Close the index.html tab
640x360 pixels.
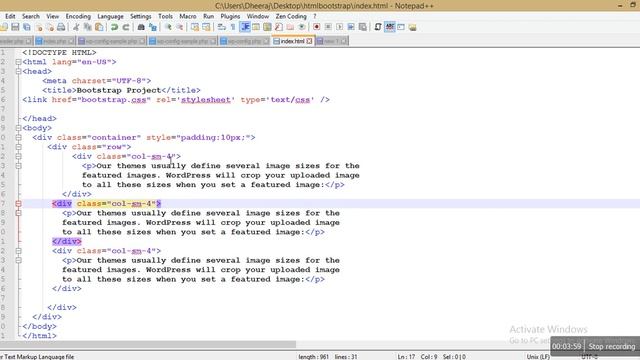[309, 41]
